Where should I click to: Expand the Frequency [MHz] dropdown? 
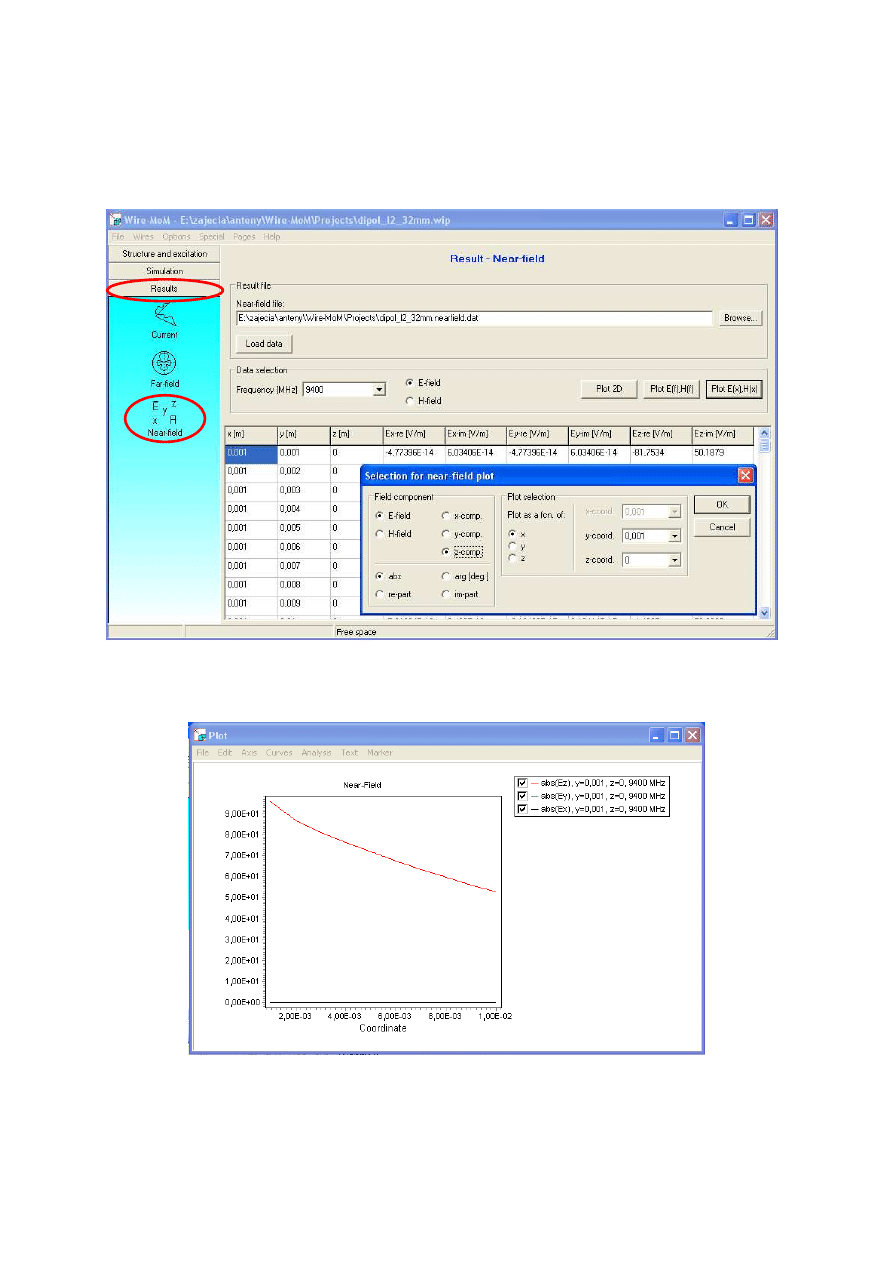[379, 389]
